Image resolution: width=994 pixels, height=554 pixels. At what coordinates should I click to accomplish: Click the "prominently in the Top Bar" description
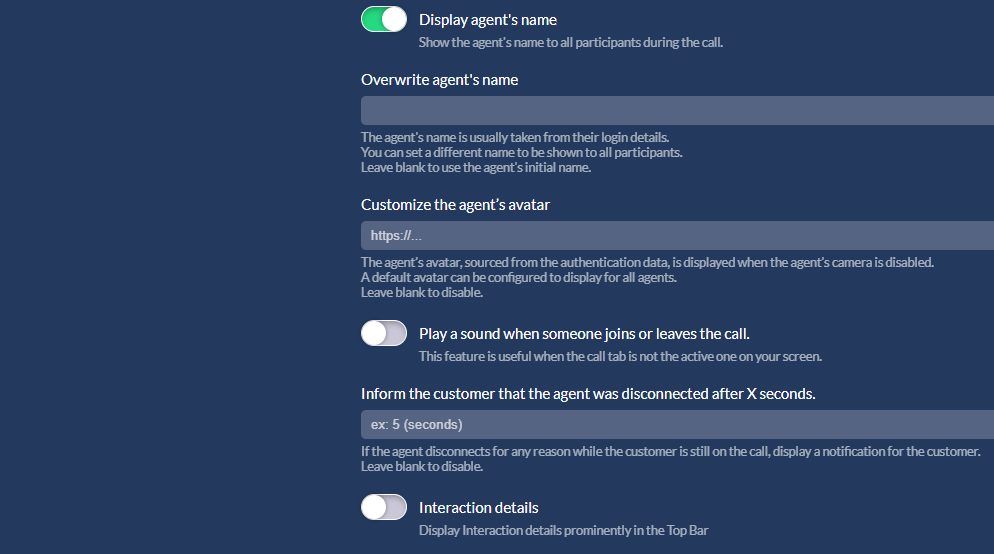[563, 531]
